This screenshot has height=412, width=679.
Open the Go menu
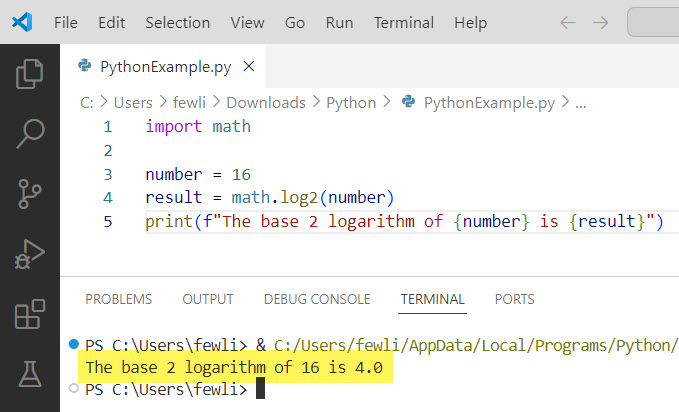pyautogui.click(x=295, y=23)
